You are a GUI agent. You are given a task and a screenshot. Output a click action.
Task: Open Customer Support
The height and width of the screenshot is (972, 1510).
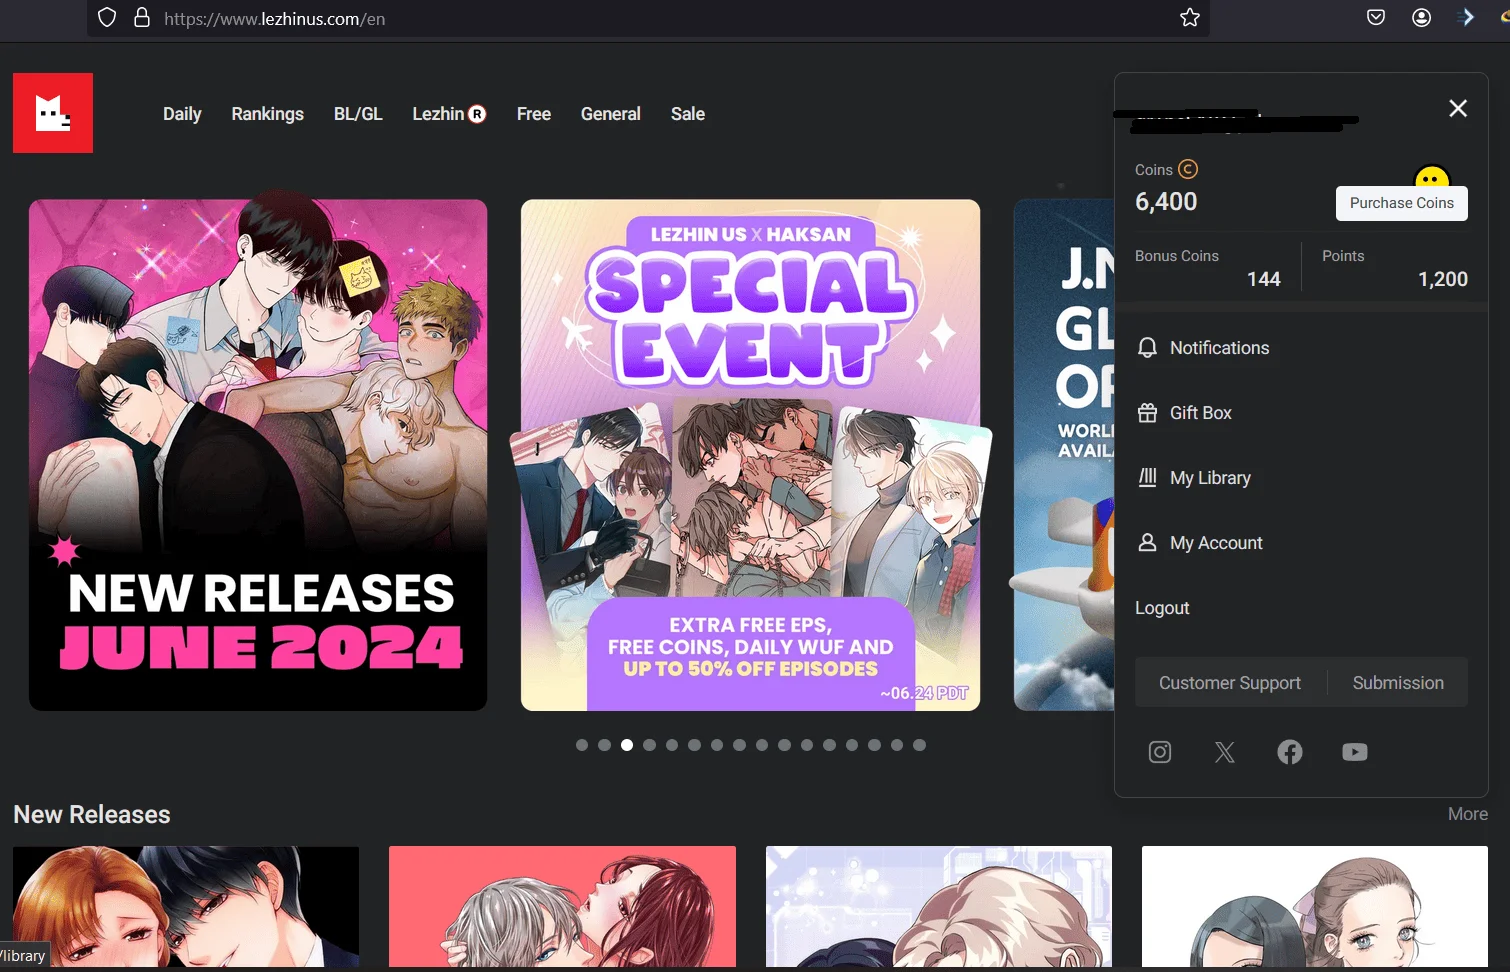(1230, 683)
